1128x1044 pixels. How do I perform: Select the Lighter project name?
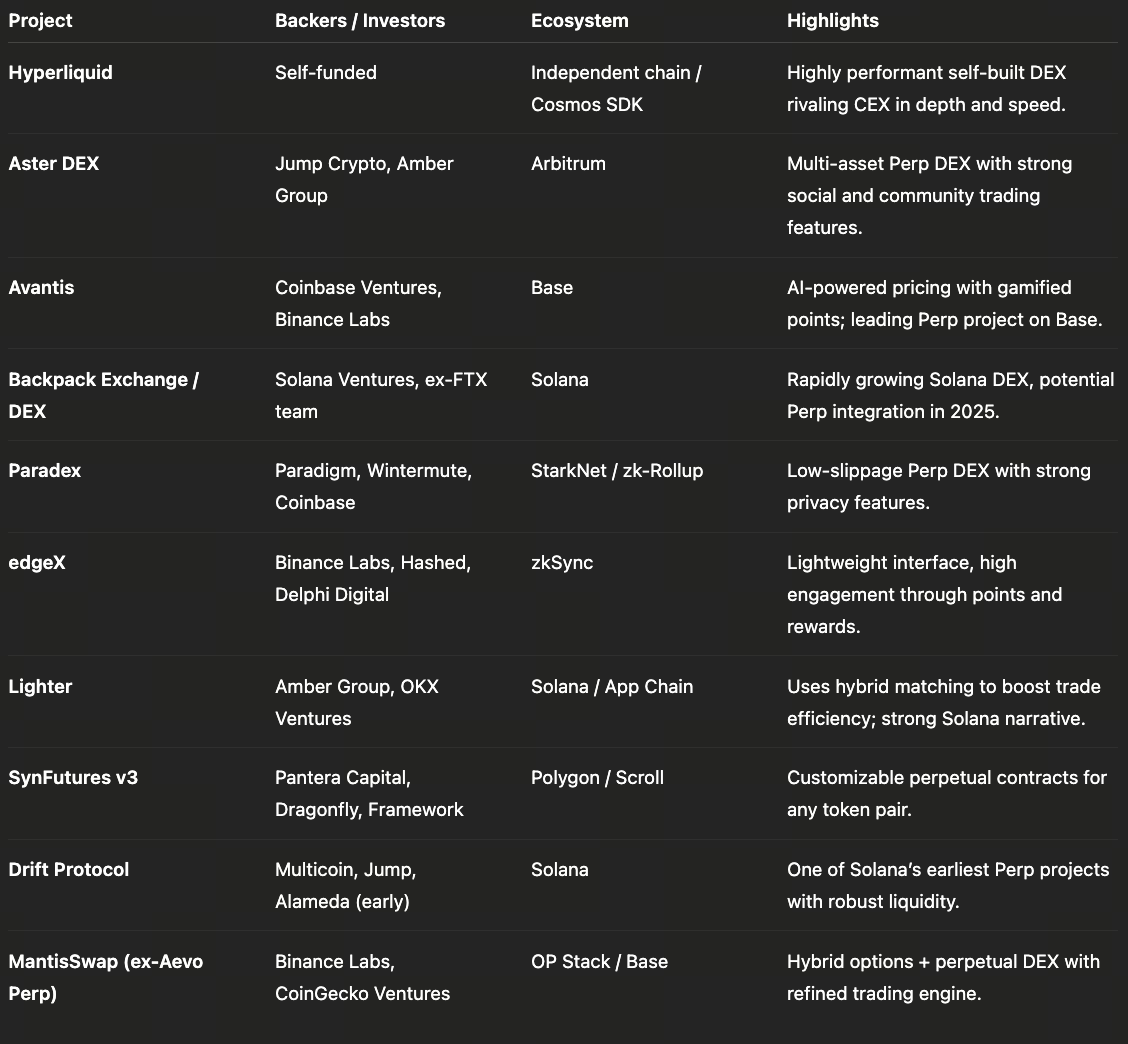click(40, 686)
